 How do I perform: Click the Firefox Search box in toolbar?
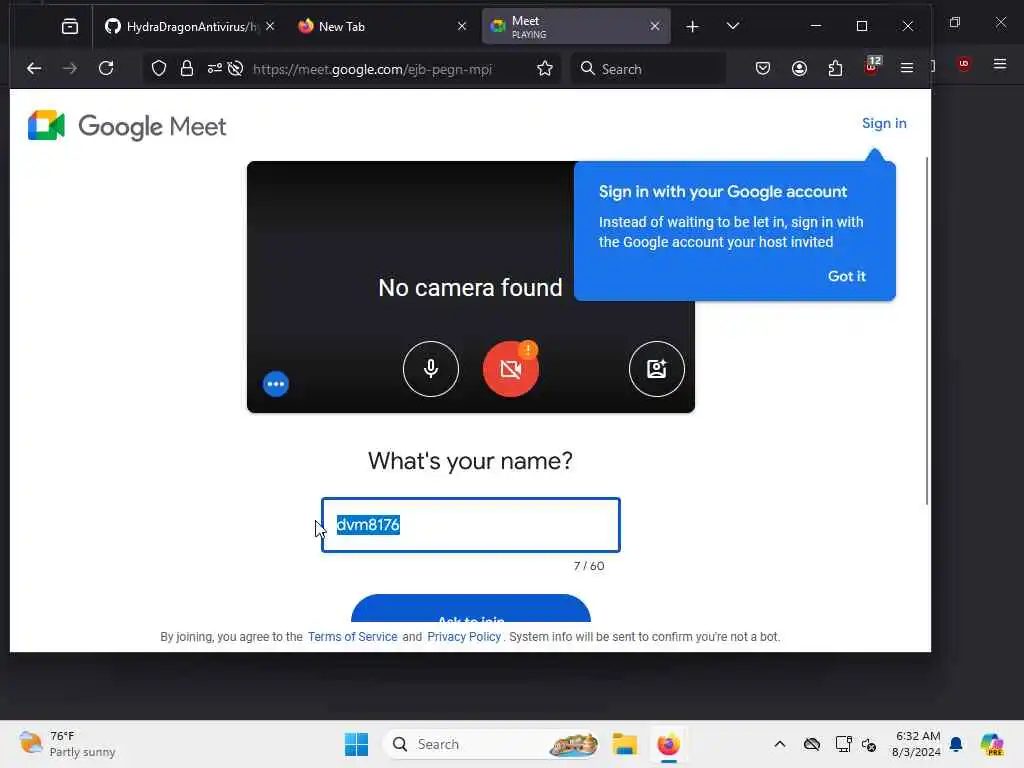(x=649, y=69)
